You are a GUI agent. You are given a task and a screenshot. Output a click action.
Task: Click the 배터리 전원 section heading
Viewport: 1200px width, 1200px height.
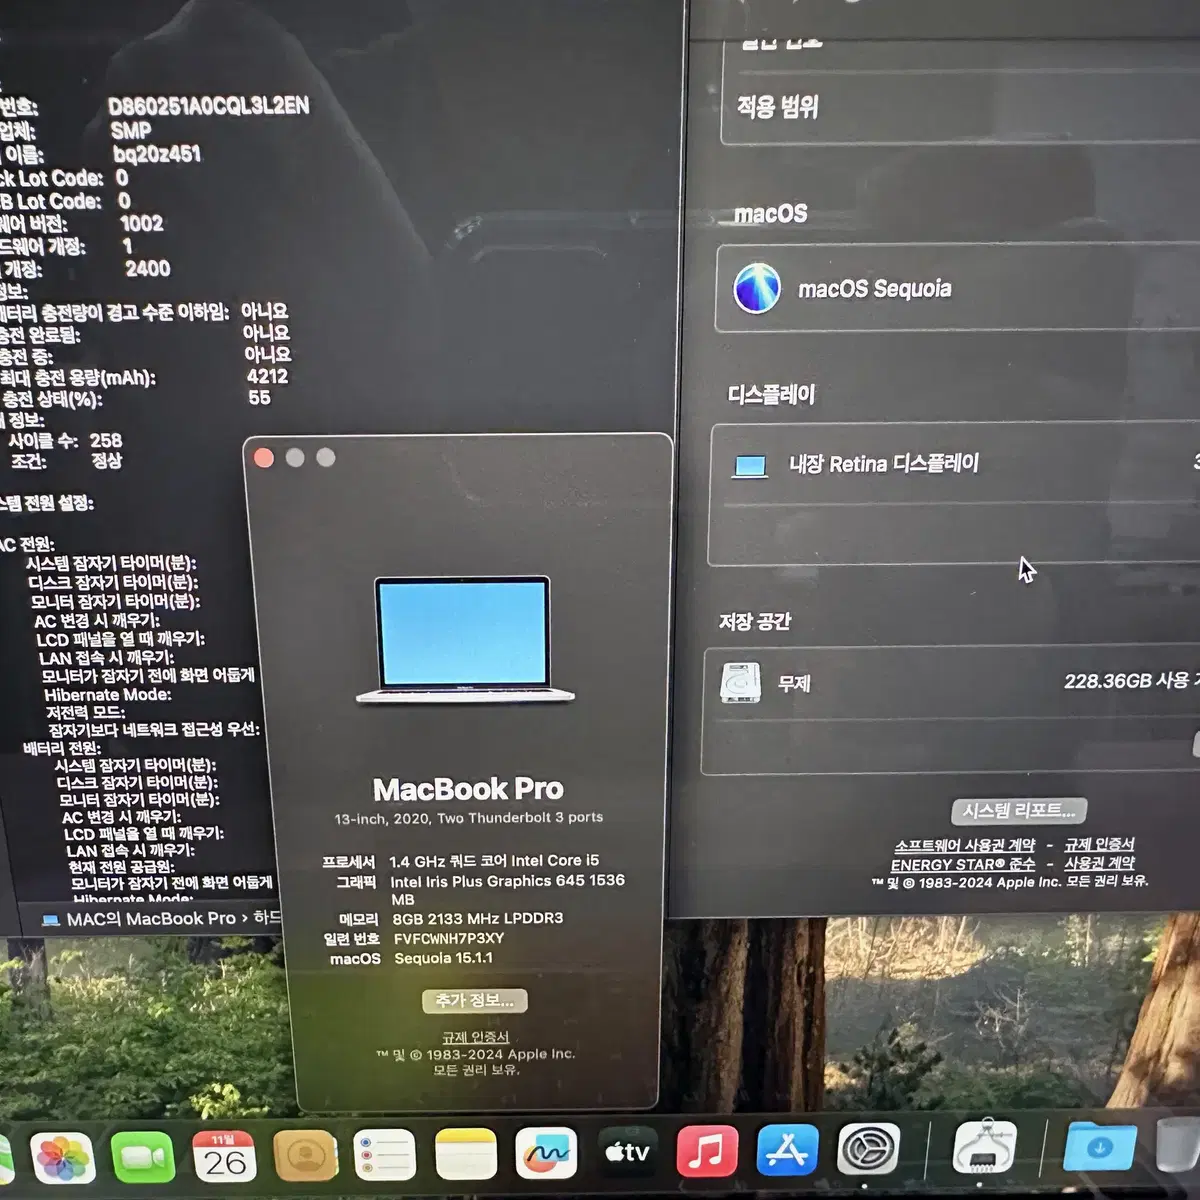62,748
